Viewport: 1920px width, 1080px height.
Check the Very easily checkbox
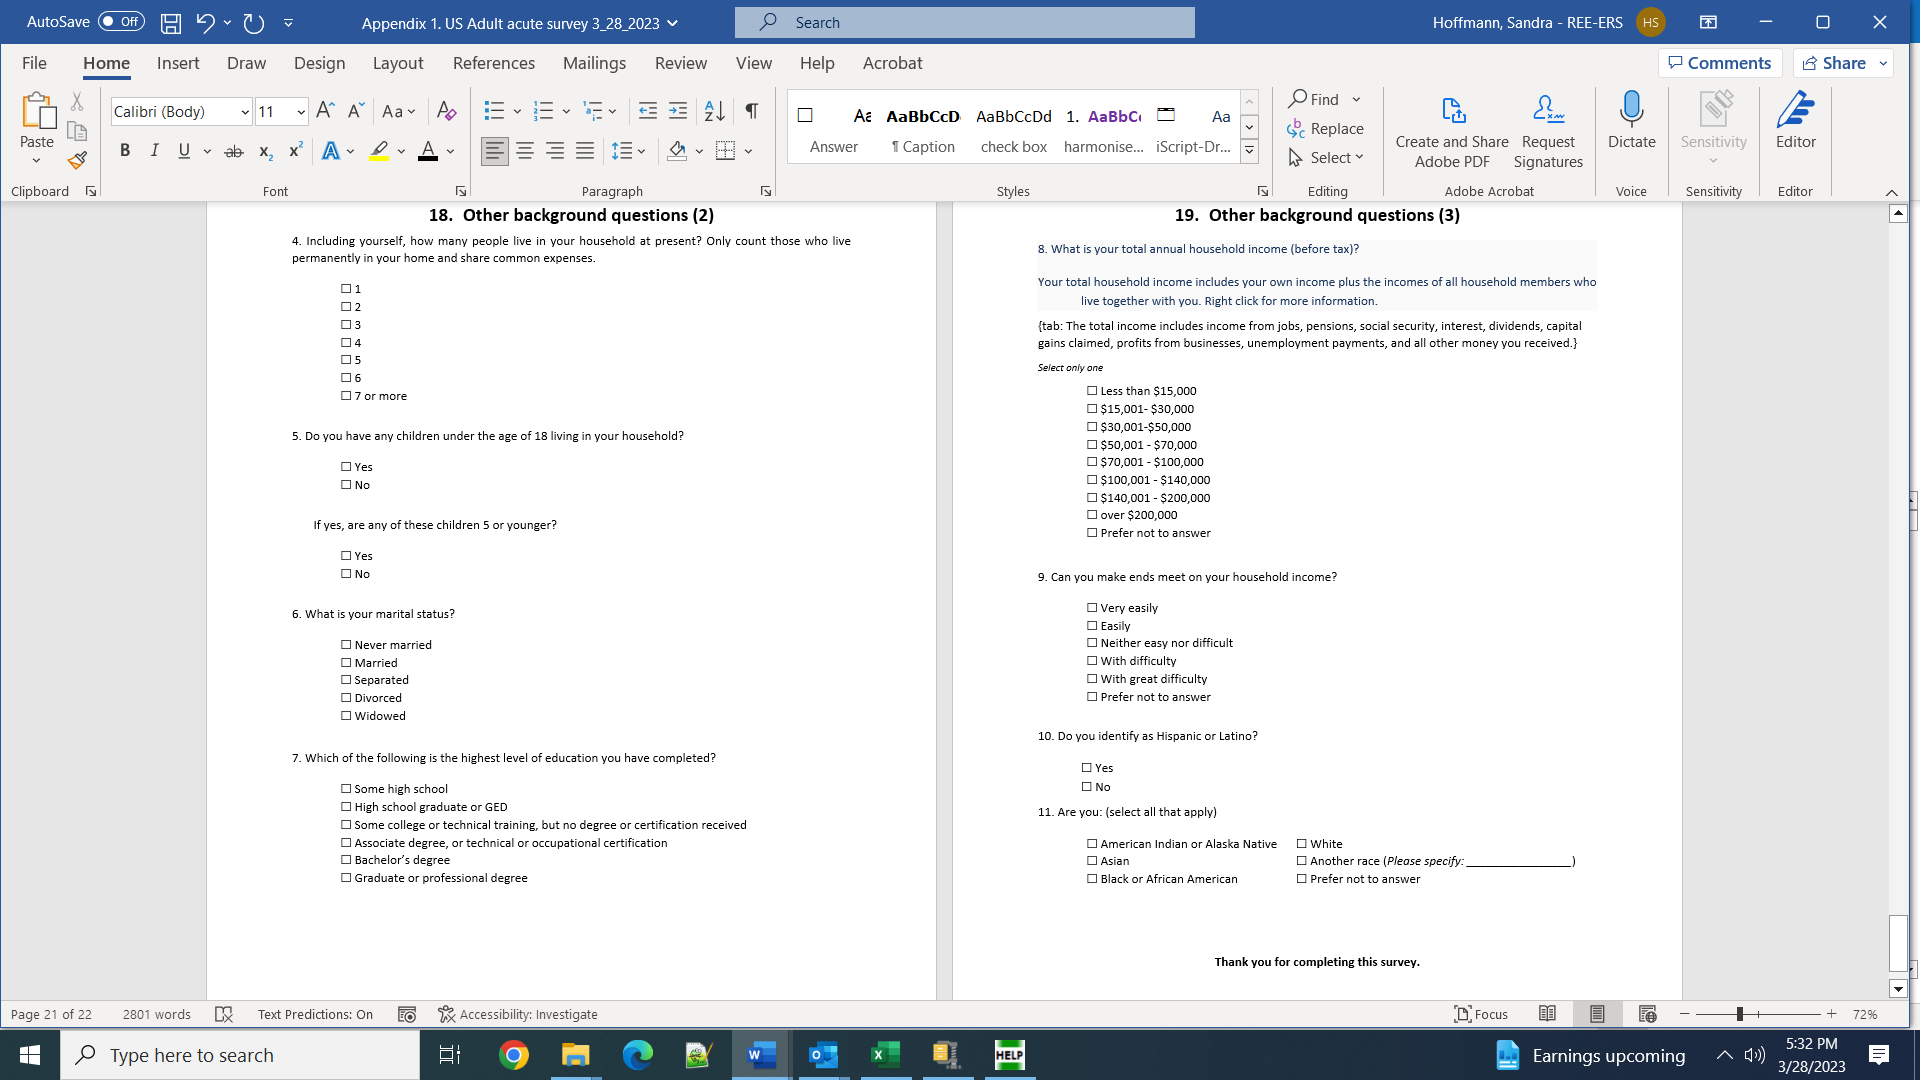tap(1092, 608)
